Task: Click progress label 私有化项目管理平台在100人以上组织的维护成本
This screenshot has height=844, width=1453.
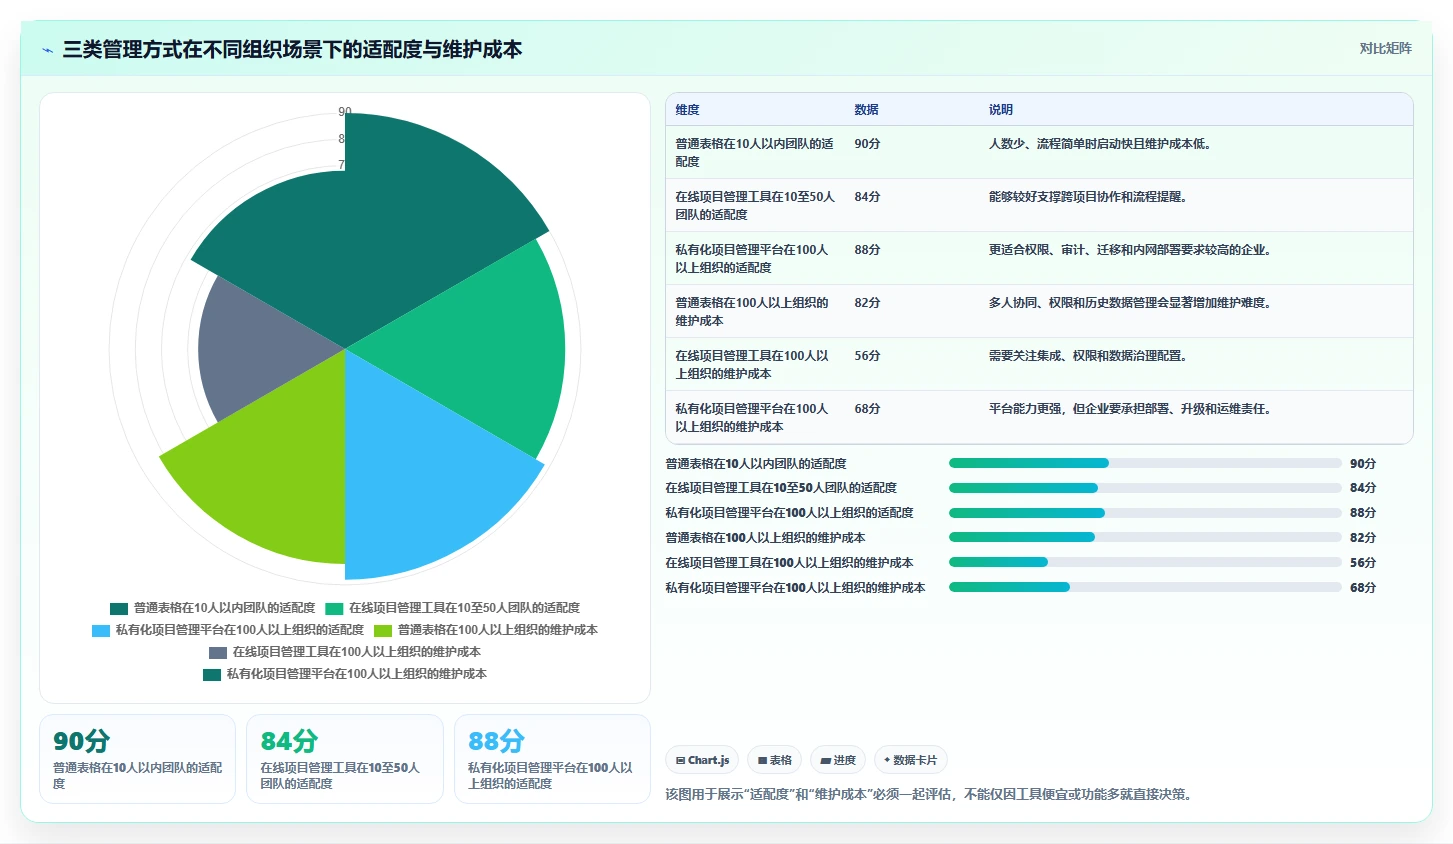Action: tap(795, 588)
